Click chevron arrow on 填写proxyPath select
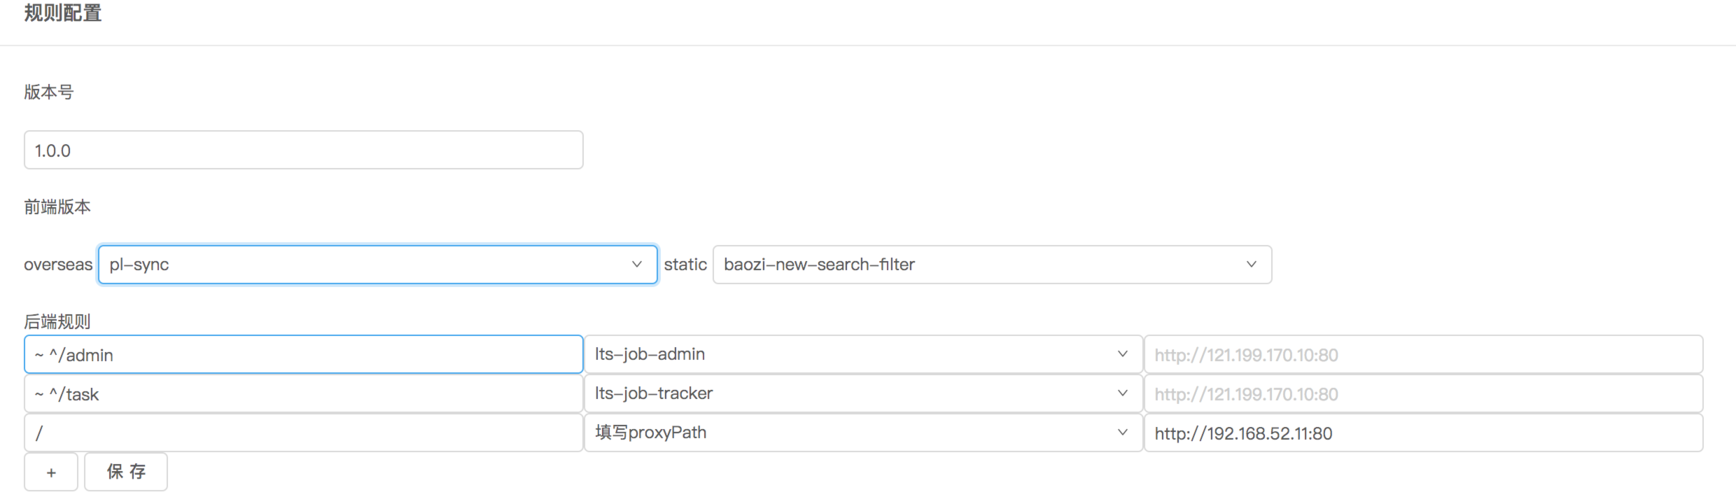 tap(1122, 432)
